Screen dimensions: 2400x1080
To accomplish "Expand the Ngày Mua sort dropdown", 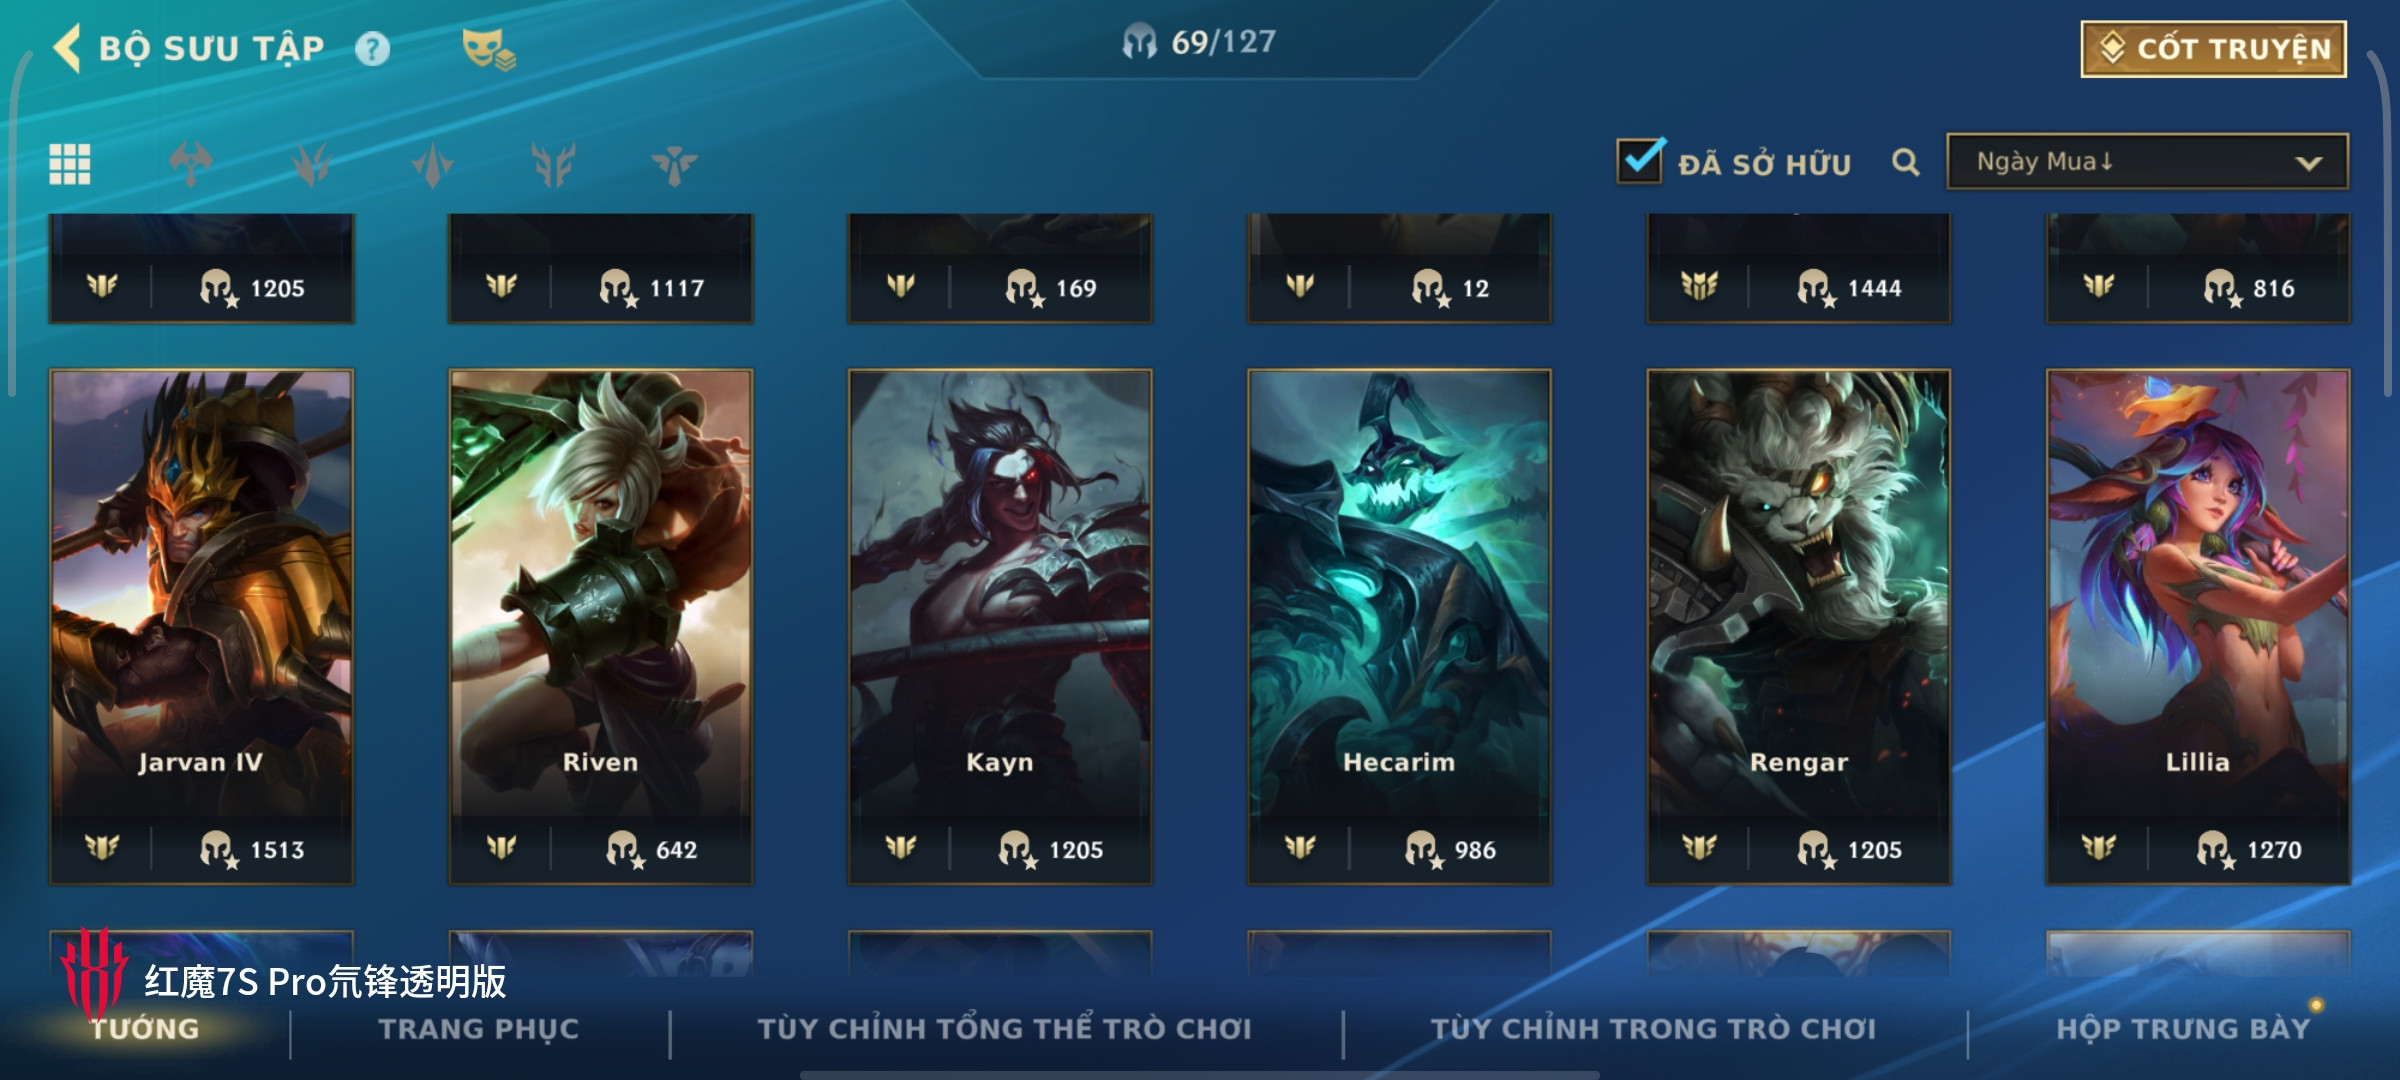I will [2147, 162].
